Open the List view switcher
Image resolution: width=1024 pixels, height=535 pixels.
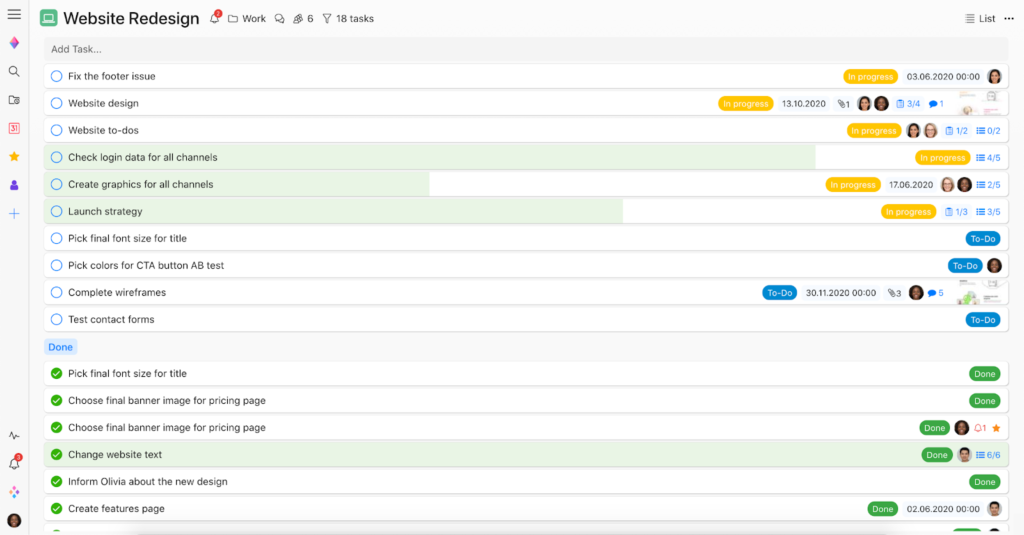click(x=980, y=18)
